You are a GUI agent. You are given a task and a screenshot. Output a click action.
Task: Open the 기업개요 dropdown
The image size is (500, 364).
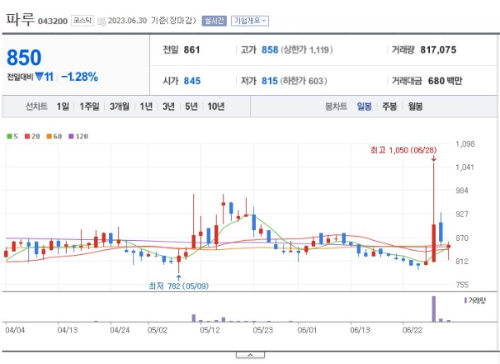(250, 21)
